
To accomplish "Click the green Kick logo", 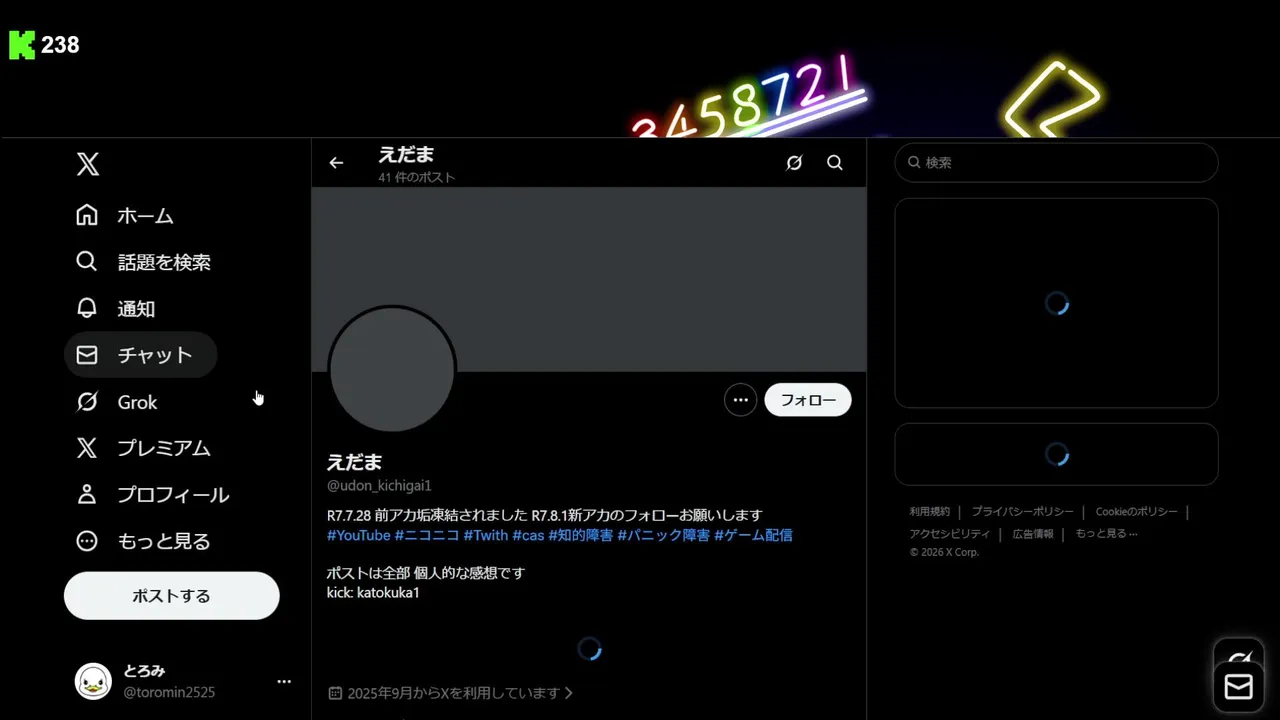I will 22,45.
